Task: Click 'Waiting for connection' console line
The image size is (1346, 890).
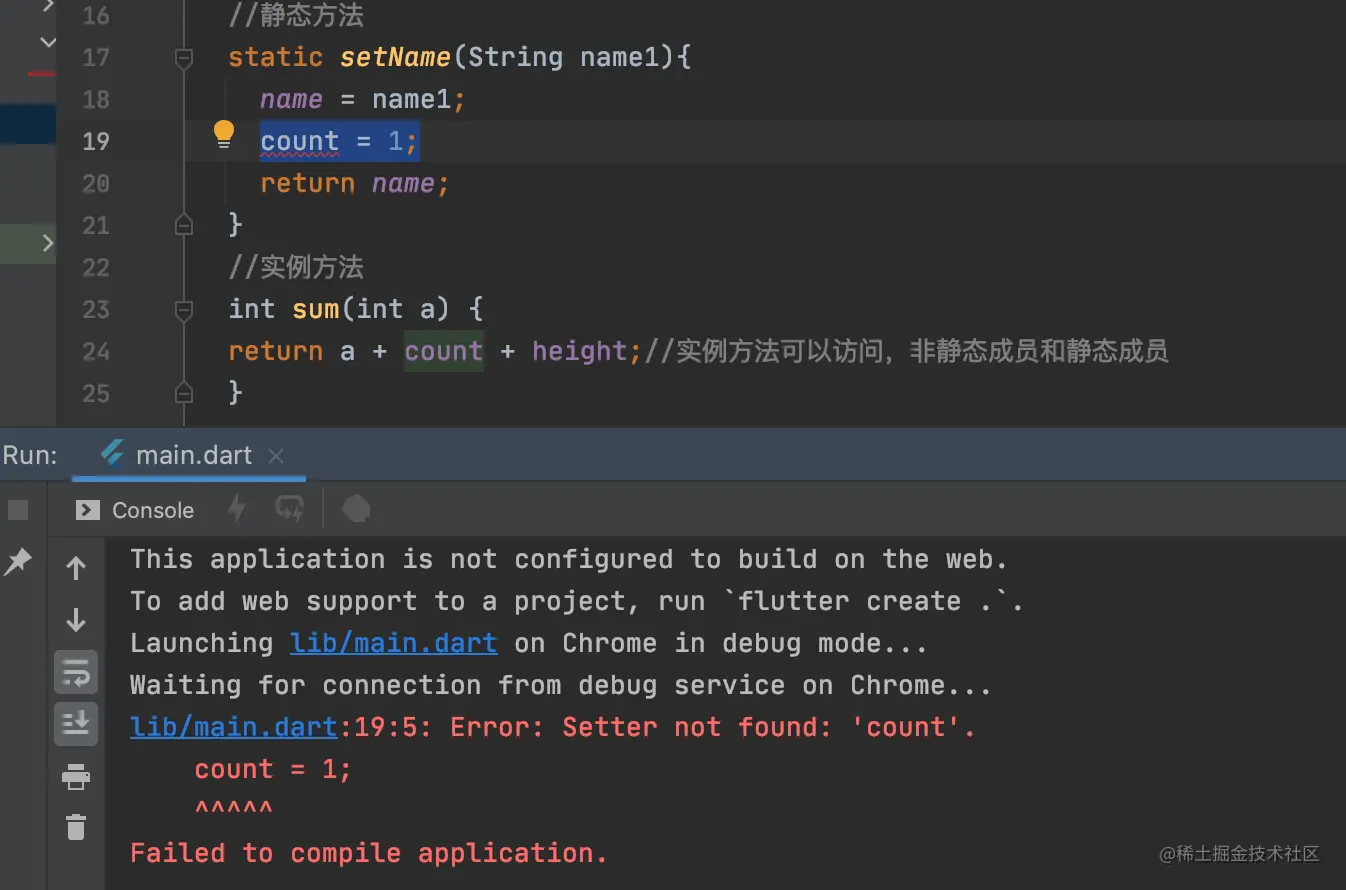Action: 560,685
